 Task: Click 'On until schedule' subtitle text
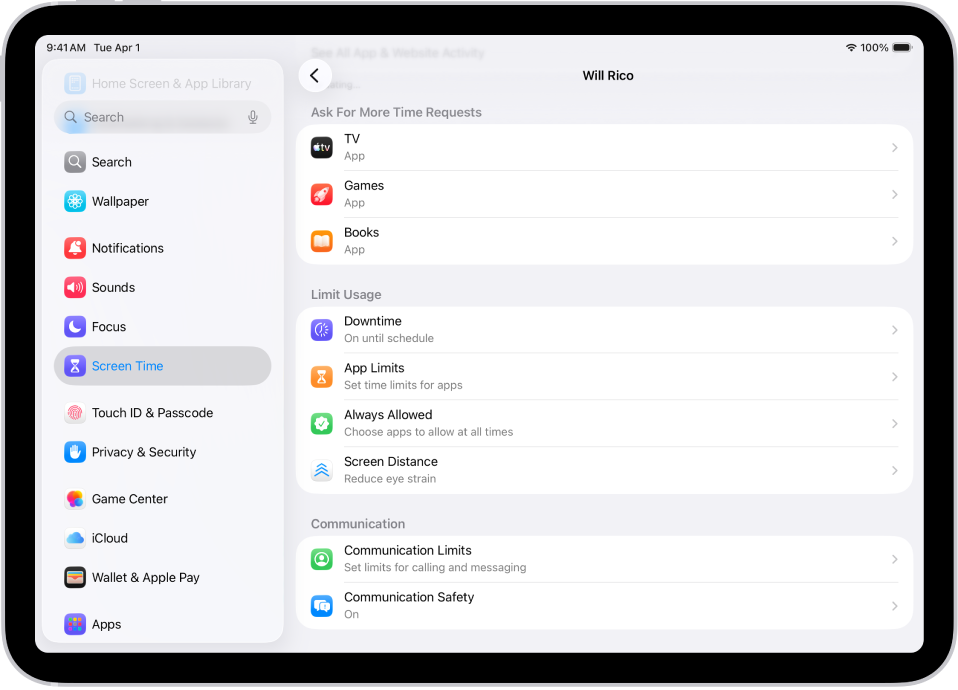click(389, 339)
